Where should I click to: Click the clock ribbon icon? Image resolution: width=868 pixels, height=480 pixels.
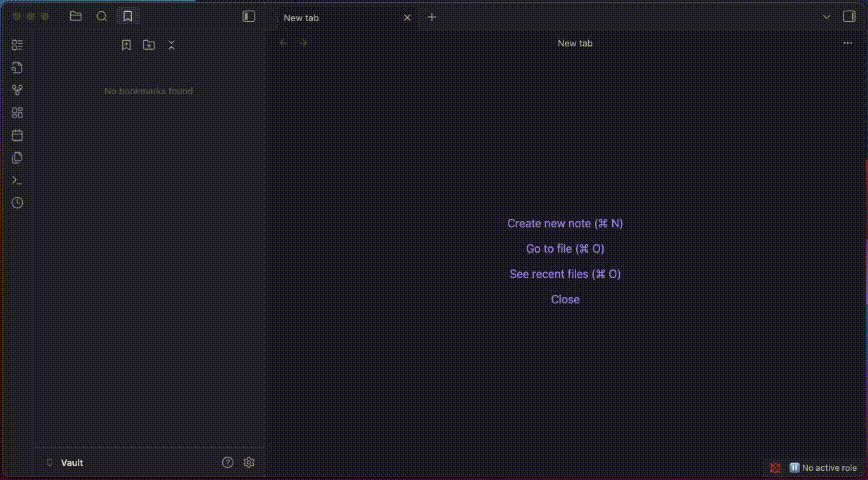coord(17,203)
